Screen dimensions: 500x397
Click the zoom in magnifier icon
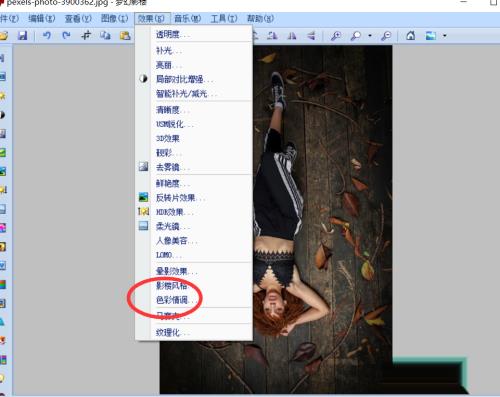pyautogui.click(x=336, y=35)
